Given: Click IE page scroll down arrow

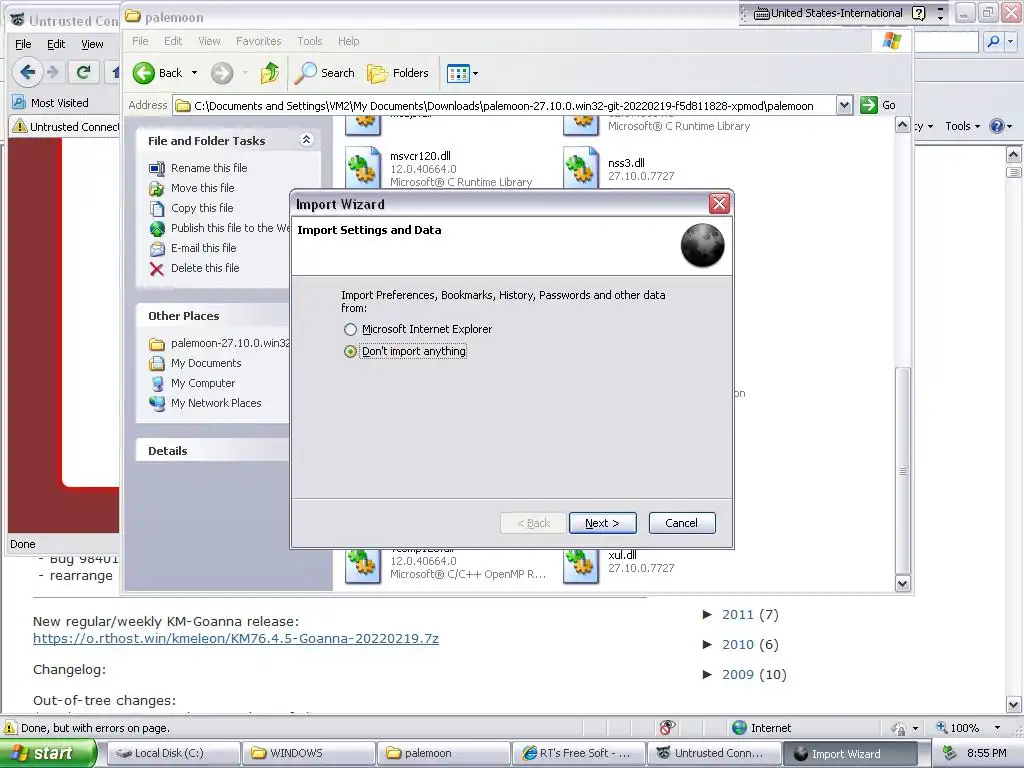Looking at the screenshot, I should pyautogui.click(x=1014, y=705).
